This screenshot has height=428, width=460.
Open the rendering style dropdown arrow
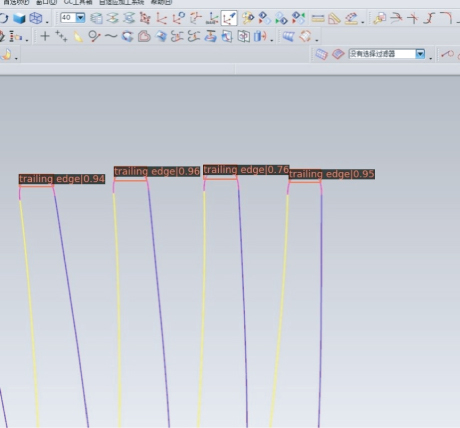click(x=47, y=22)
